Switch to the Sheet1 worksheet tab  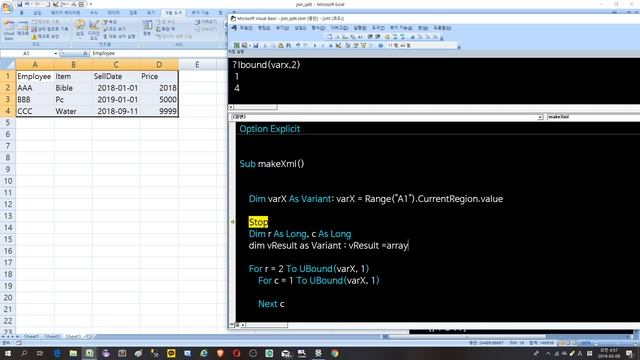[x=31, y=336]
